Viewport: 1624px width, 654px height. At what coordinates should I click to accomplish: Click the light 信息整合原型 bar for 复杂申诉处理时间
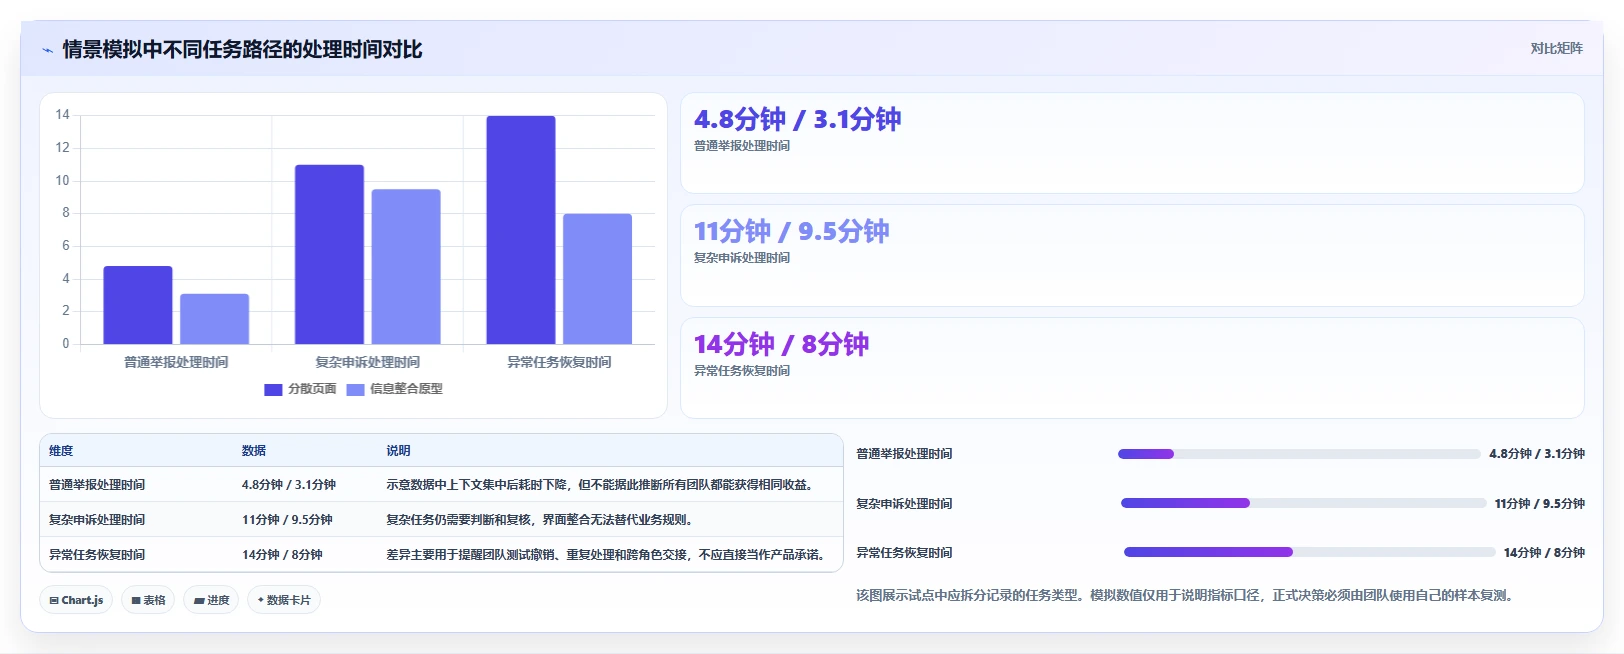(406, 267)
